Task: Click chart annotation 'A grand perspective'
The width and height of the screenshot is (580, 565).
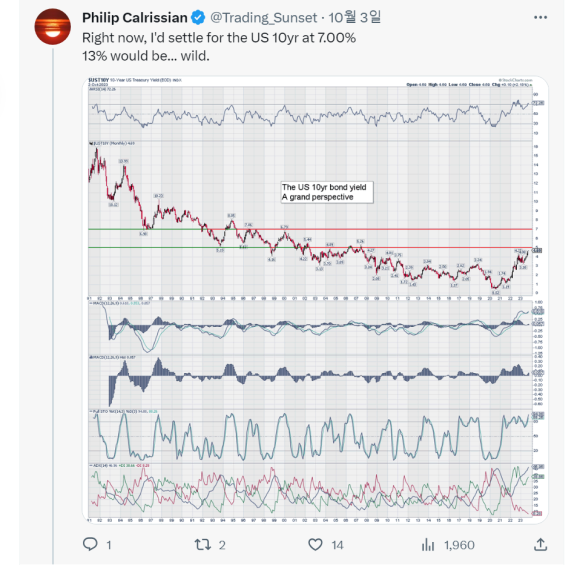Action: click(x=317, y=197)
